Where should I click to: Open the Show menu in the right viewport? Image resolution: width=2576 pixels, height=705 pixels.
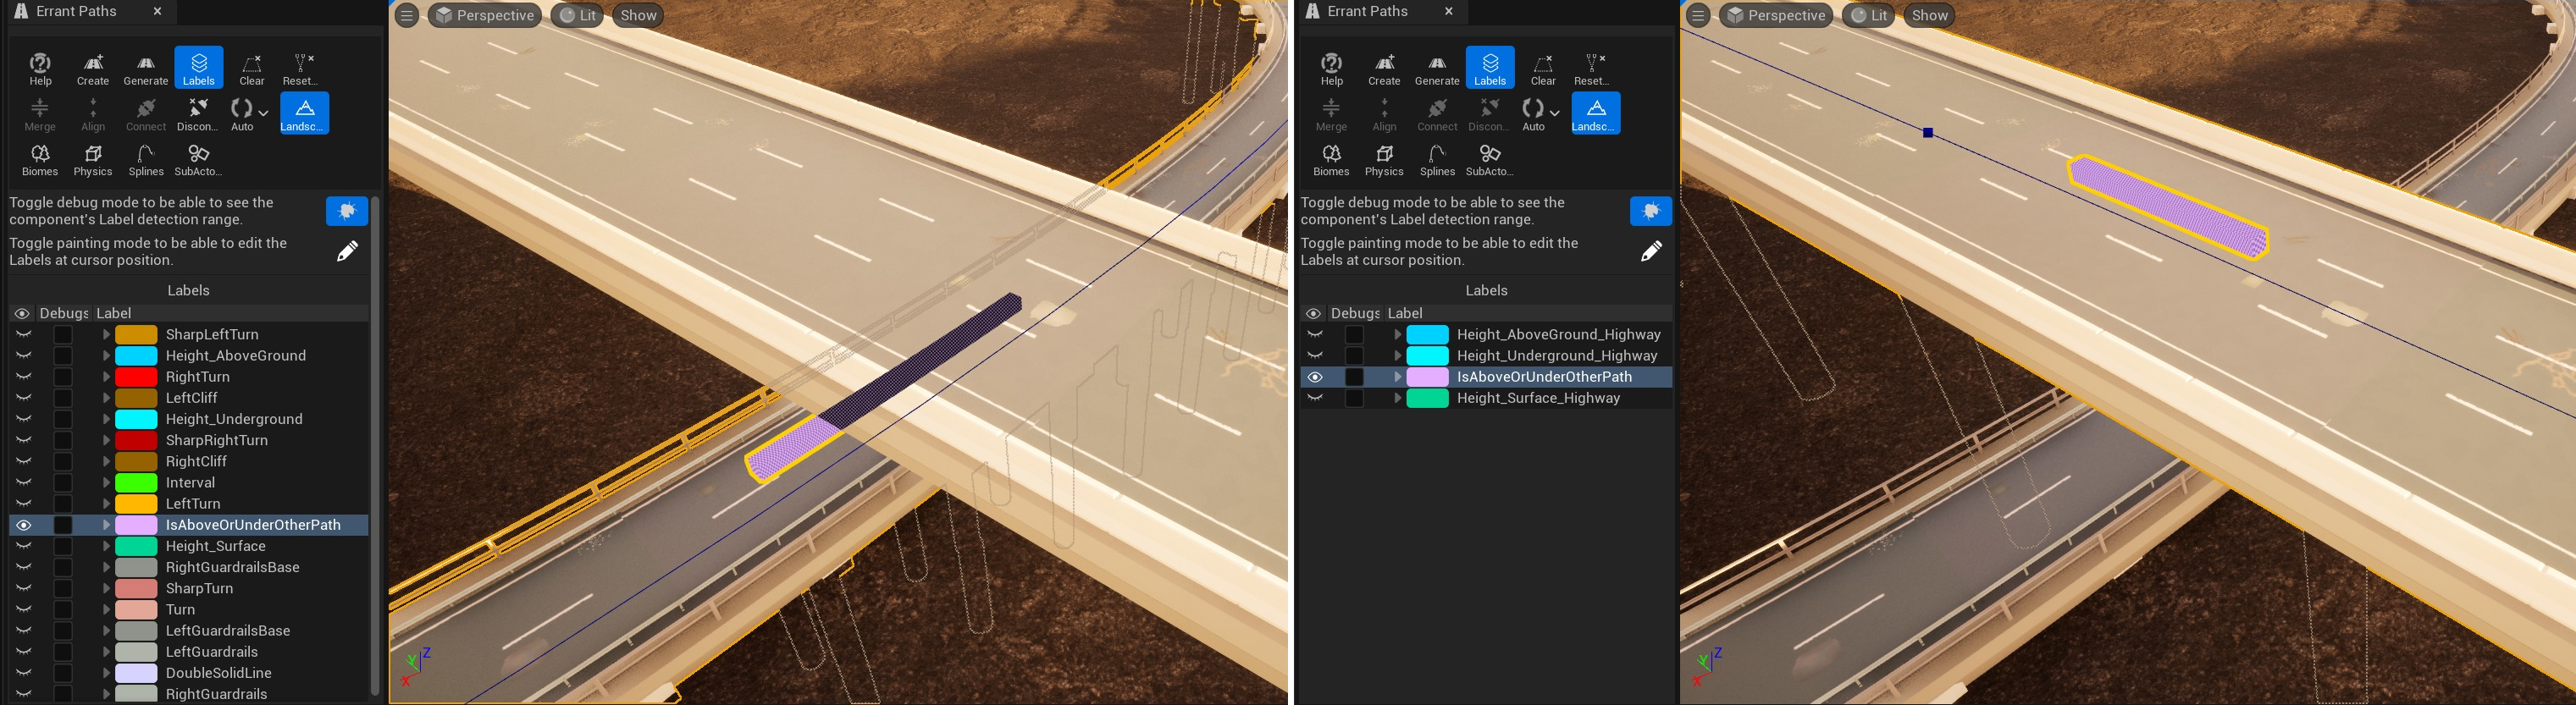click(x=1929, y=15)
